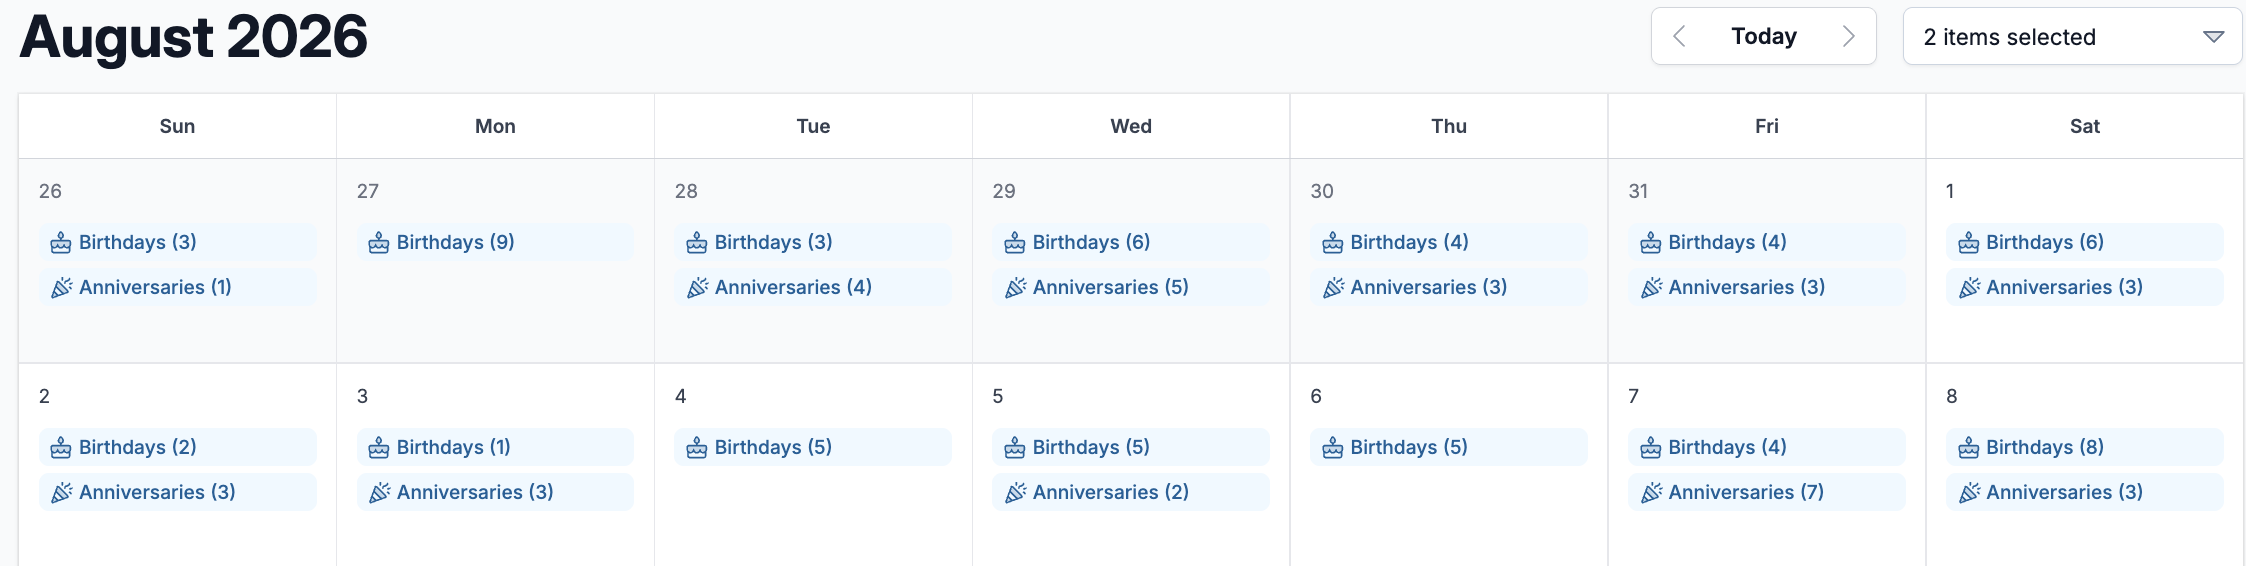Click the party popper icon on July 26

click(61, 288)
